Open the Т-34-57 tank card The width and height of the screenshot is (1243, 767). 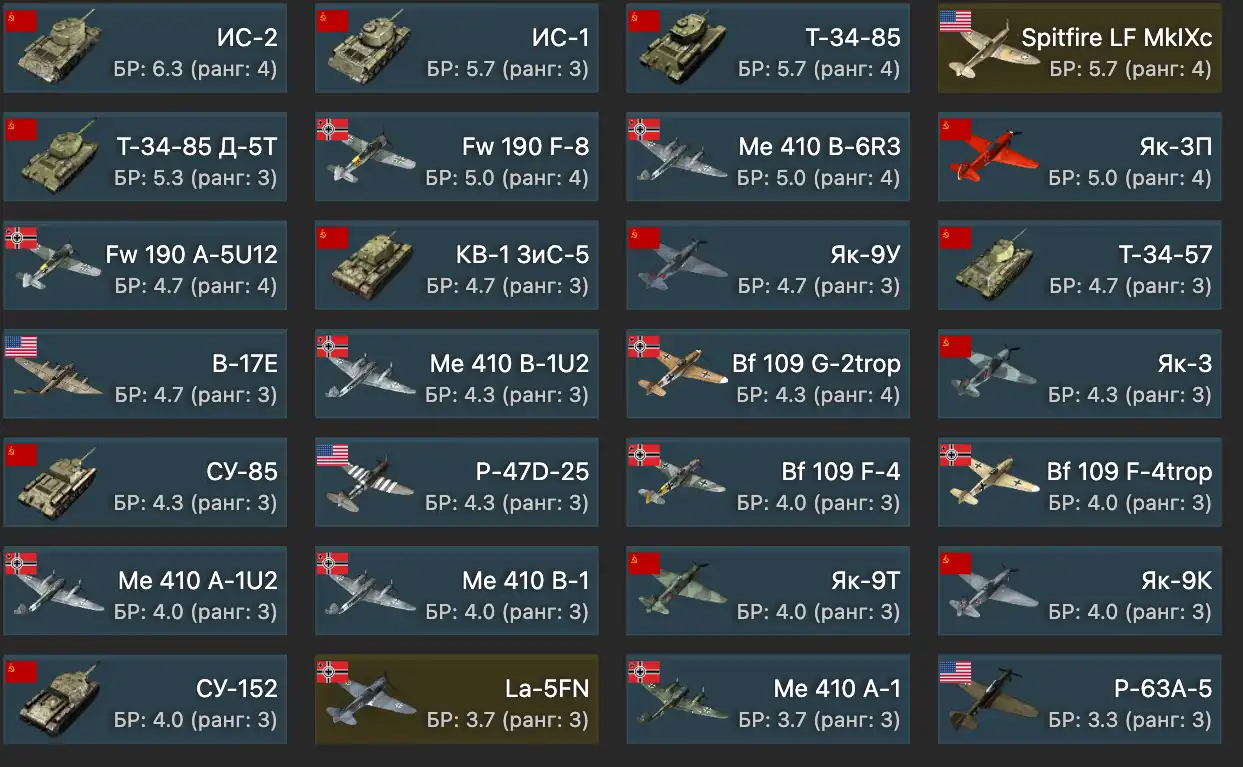[1080, 266]
